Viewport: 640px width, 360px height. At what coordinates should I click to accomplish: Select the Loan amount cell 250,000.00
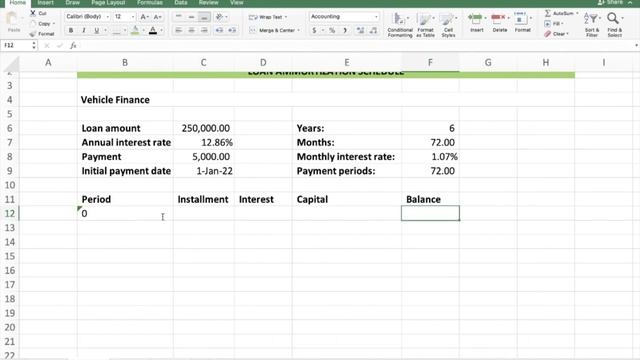204,128
